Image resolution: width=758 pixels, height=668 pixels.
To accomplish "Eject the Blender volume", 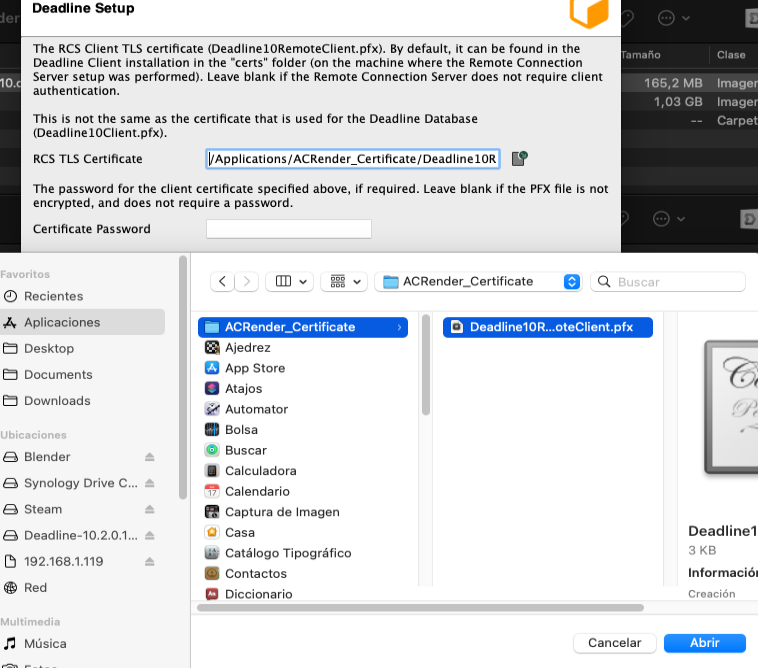I will pyautogui.click(x=149, y=457).
